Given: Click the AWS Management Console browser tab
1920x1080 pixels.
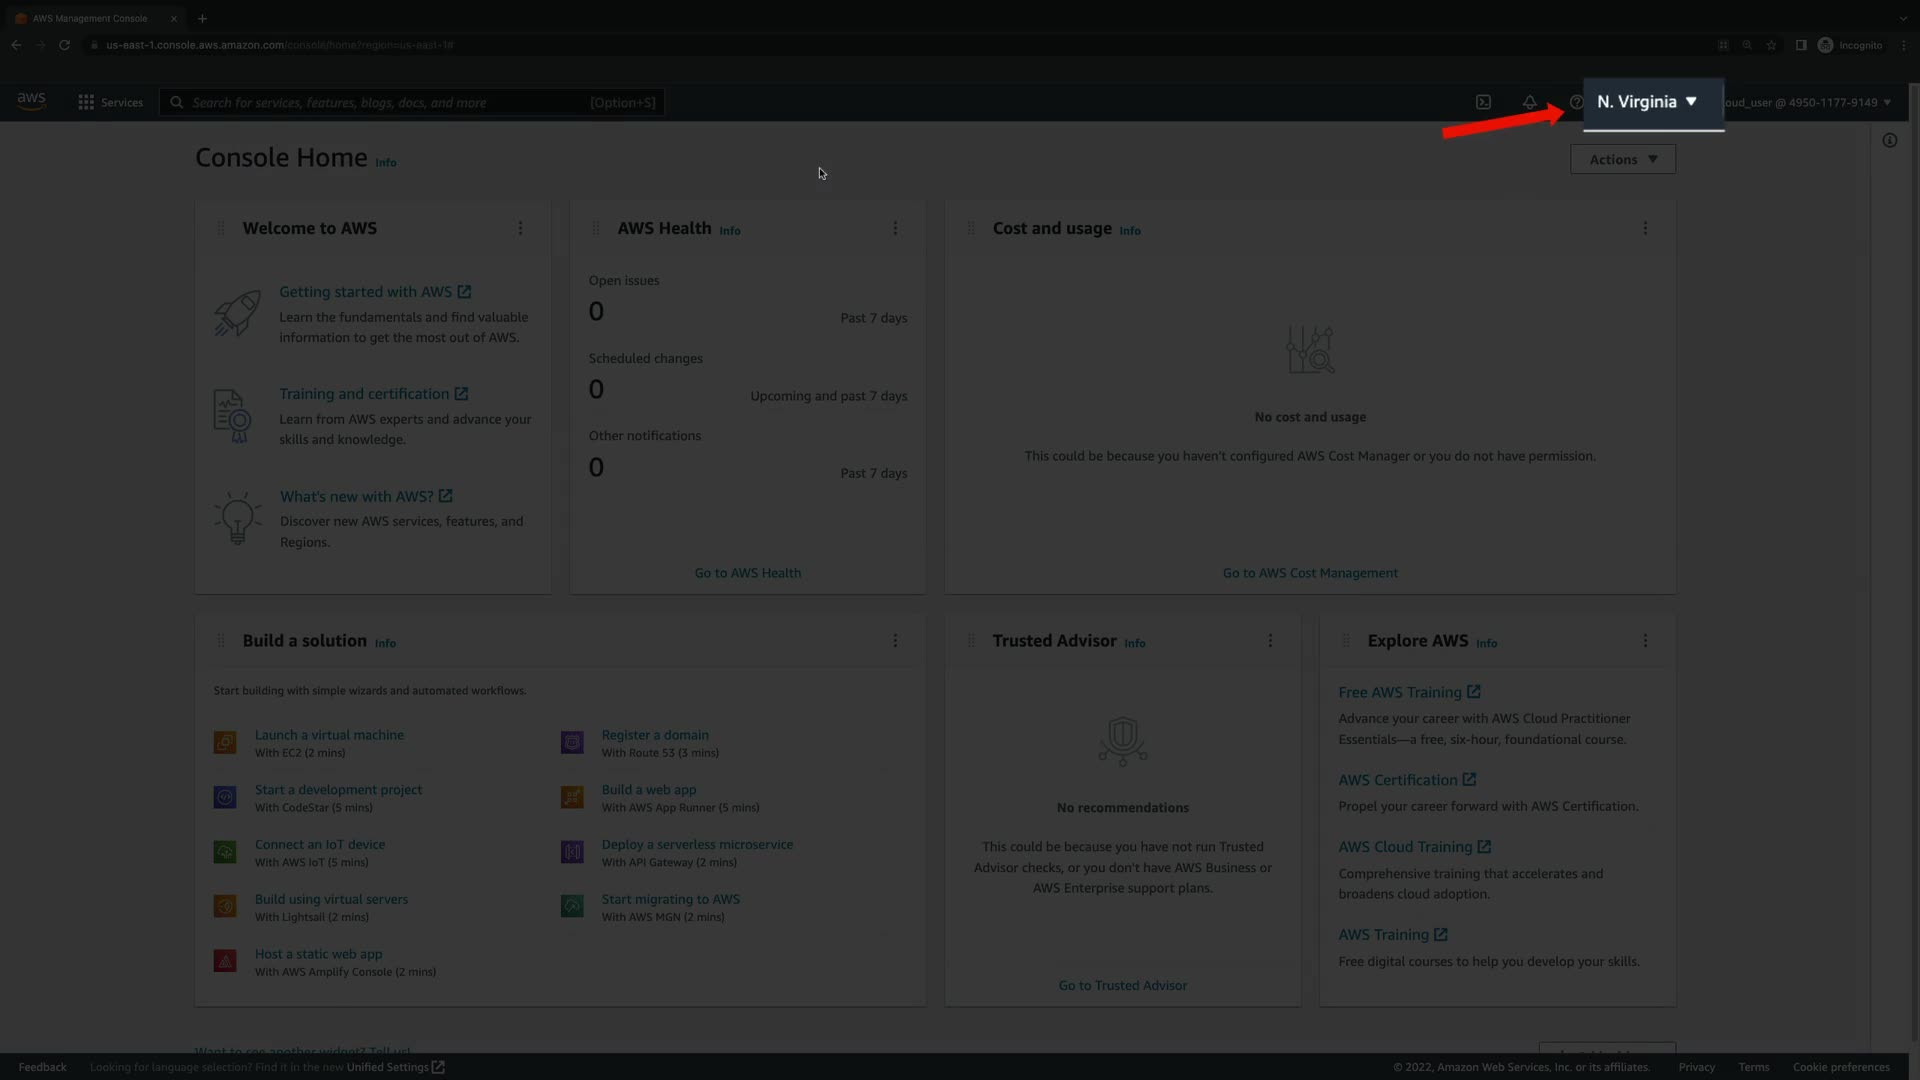Looking at the screenshot, I should click(90, 18).
